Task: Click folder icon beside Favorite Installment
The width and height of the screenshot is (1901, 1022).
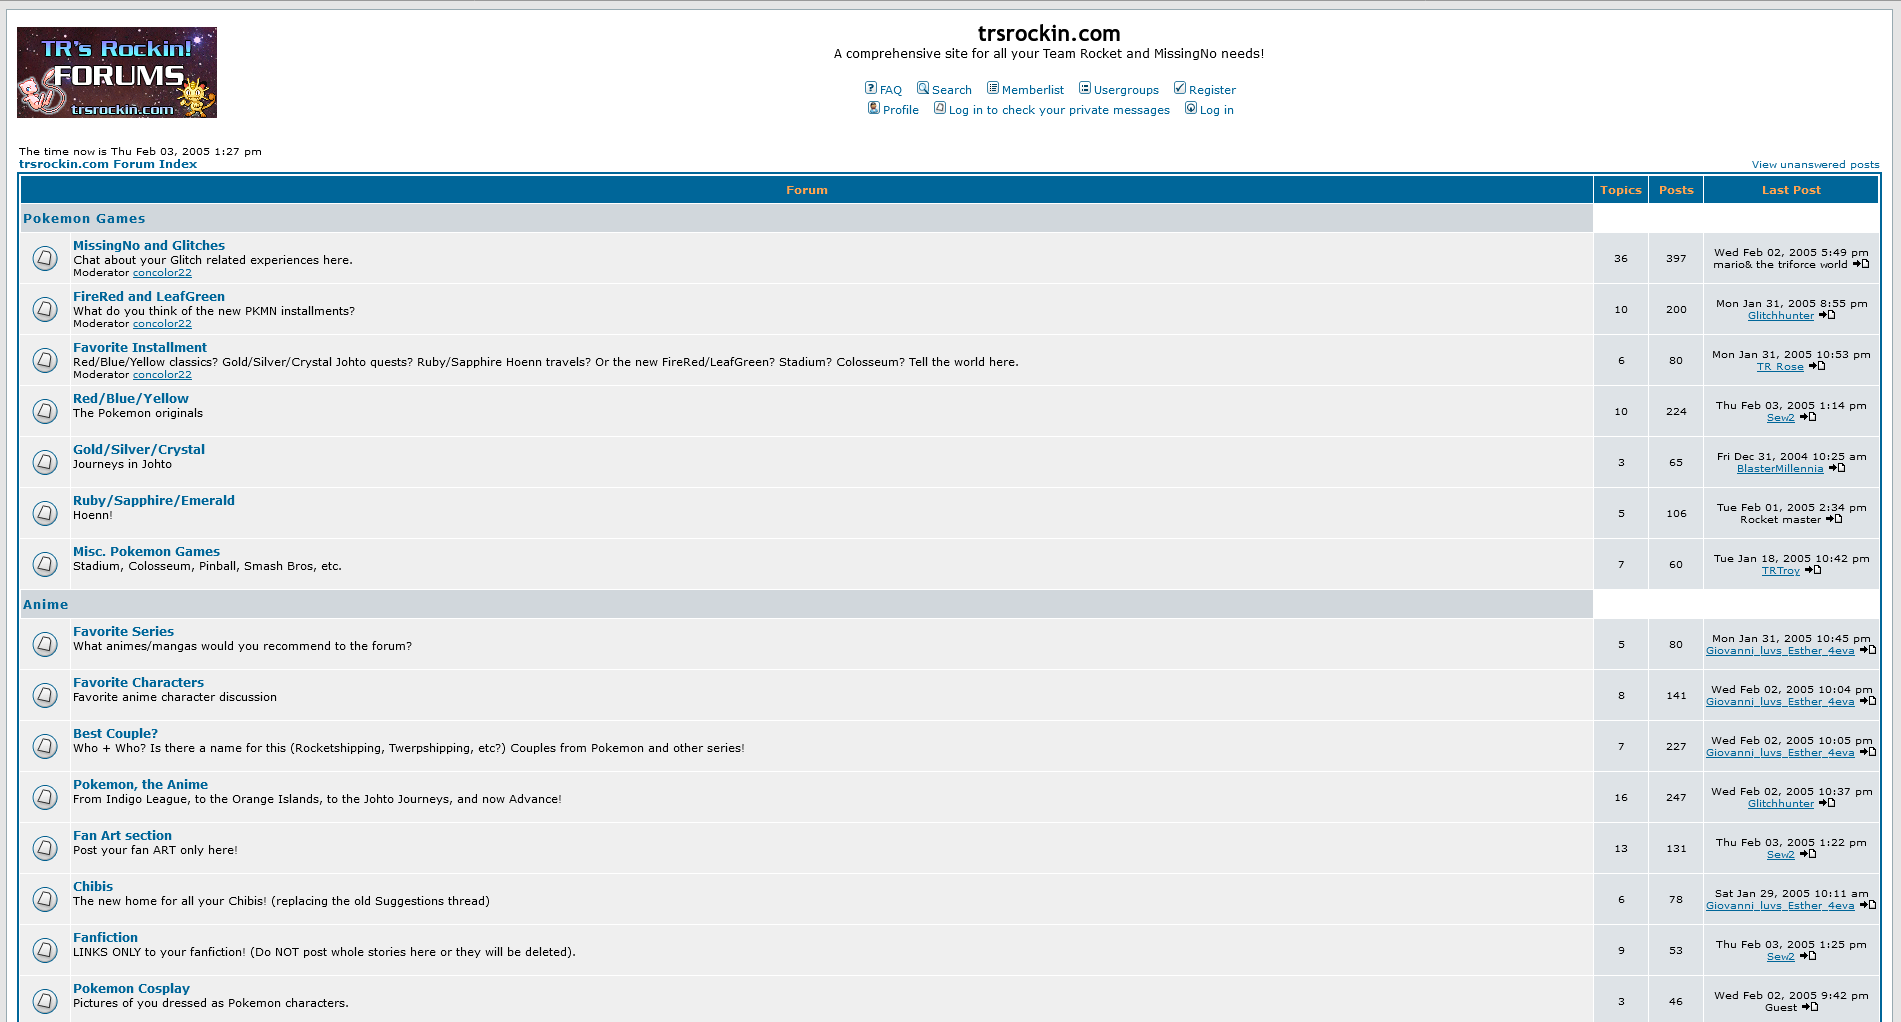Action: point(45,360)
